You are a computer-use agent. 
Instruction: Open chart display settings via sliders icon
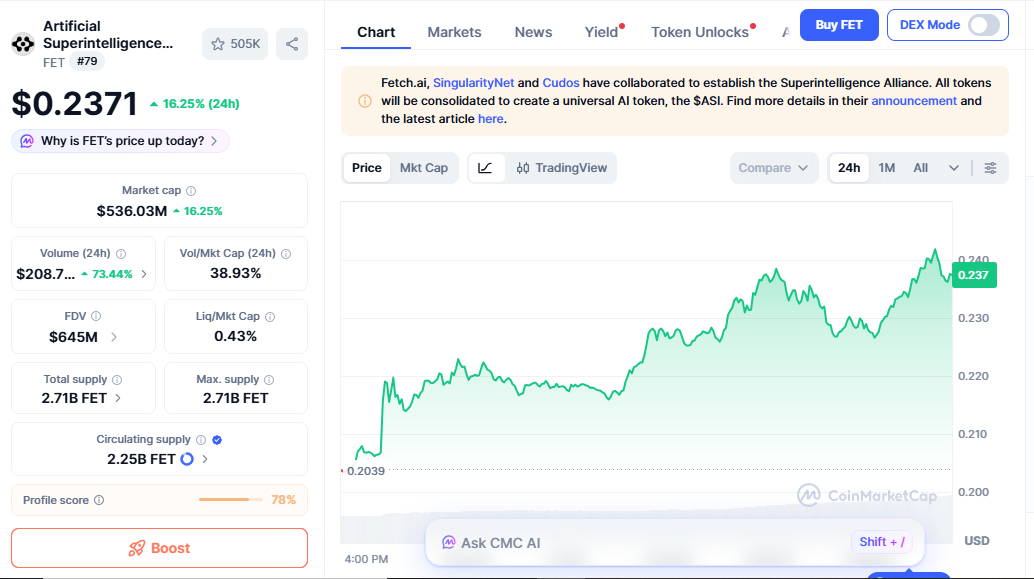click(991, 168)
